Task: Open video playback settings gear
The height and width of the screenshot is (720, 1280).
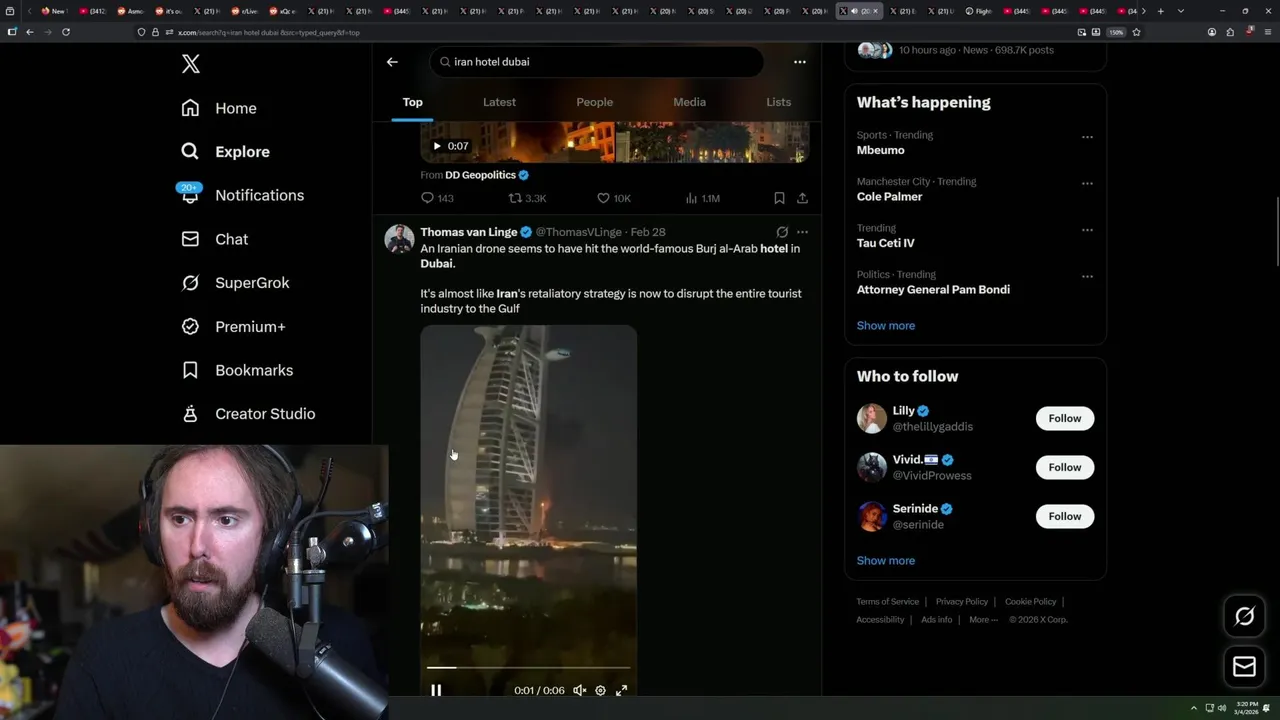Action: pyautogui.click(x=600, y=690)
